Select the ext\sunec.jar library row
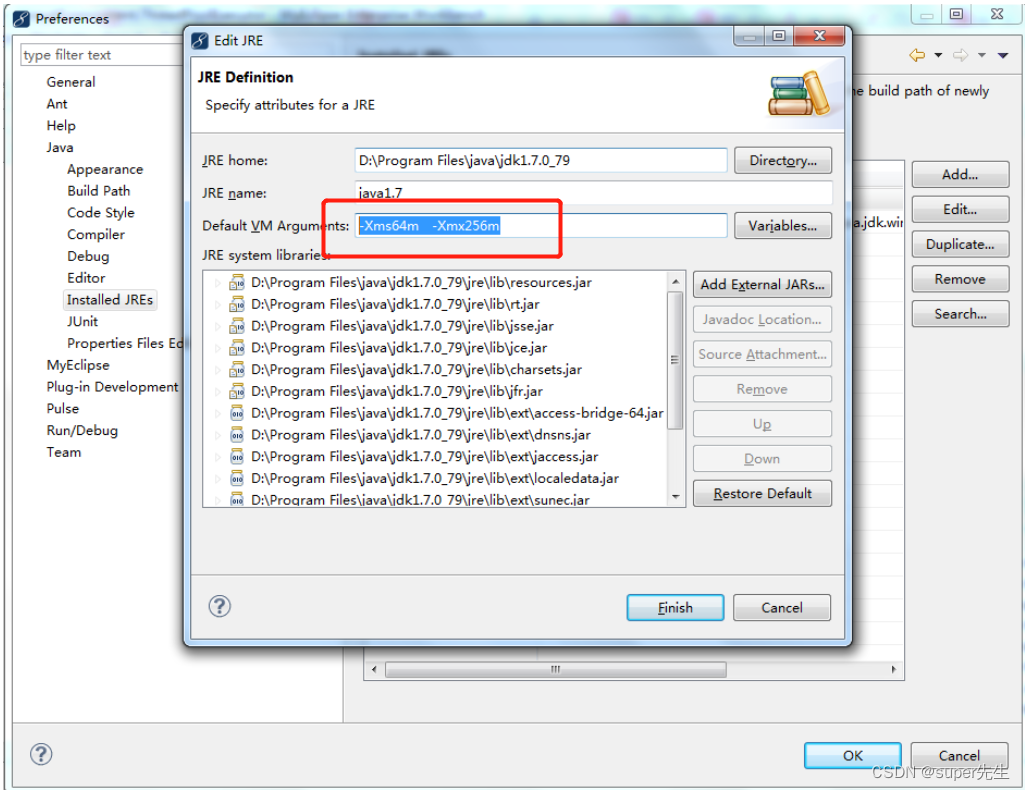1025x790 pixels. coord(420,500)
